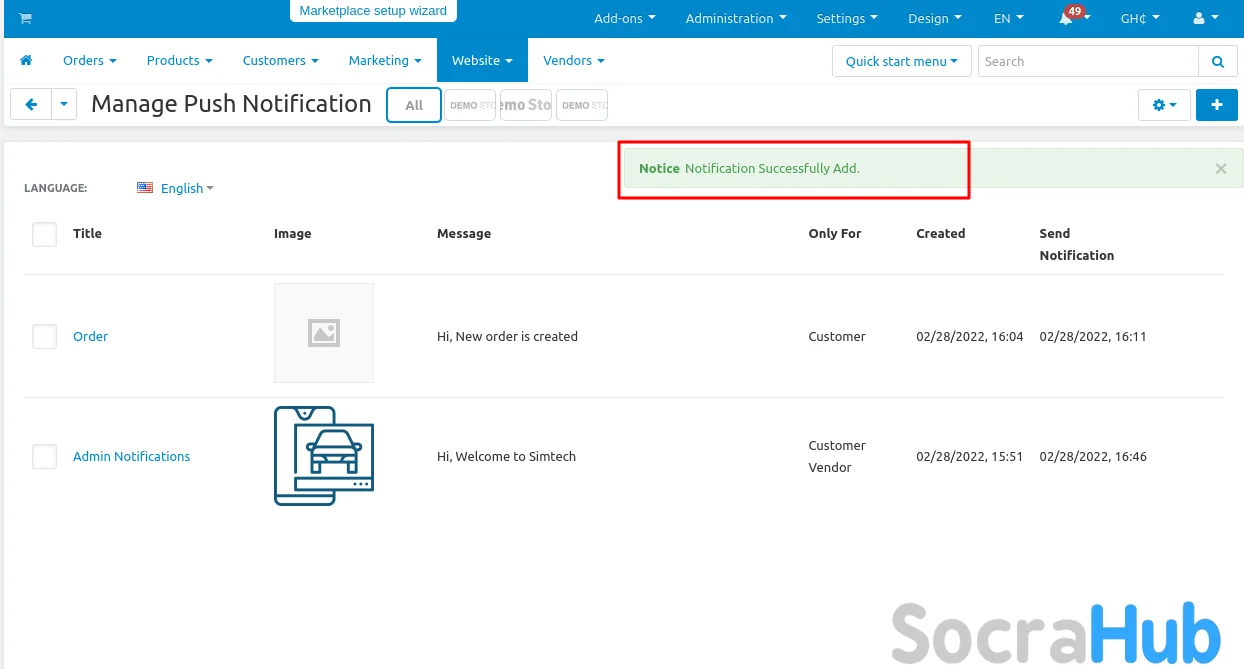
Task: Go to the home dashboard icon
Action: pos(26,61)
